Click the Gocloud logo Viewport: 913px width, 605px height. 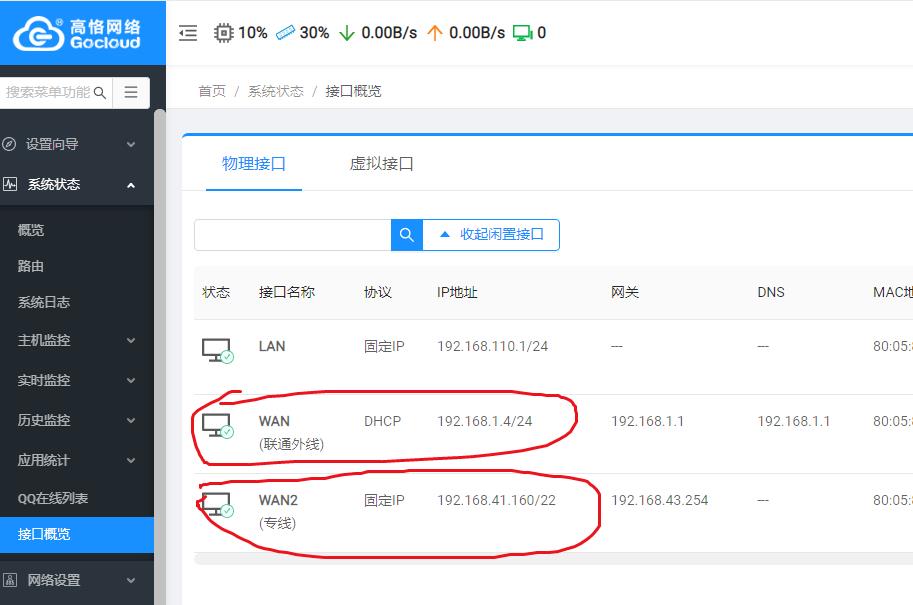[77, 33]
